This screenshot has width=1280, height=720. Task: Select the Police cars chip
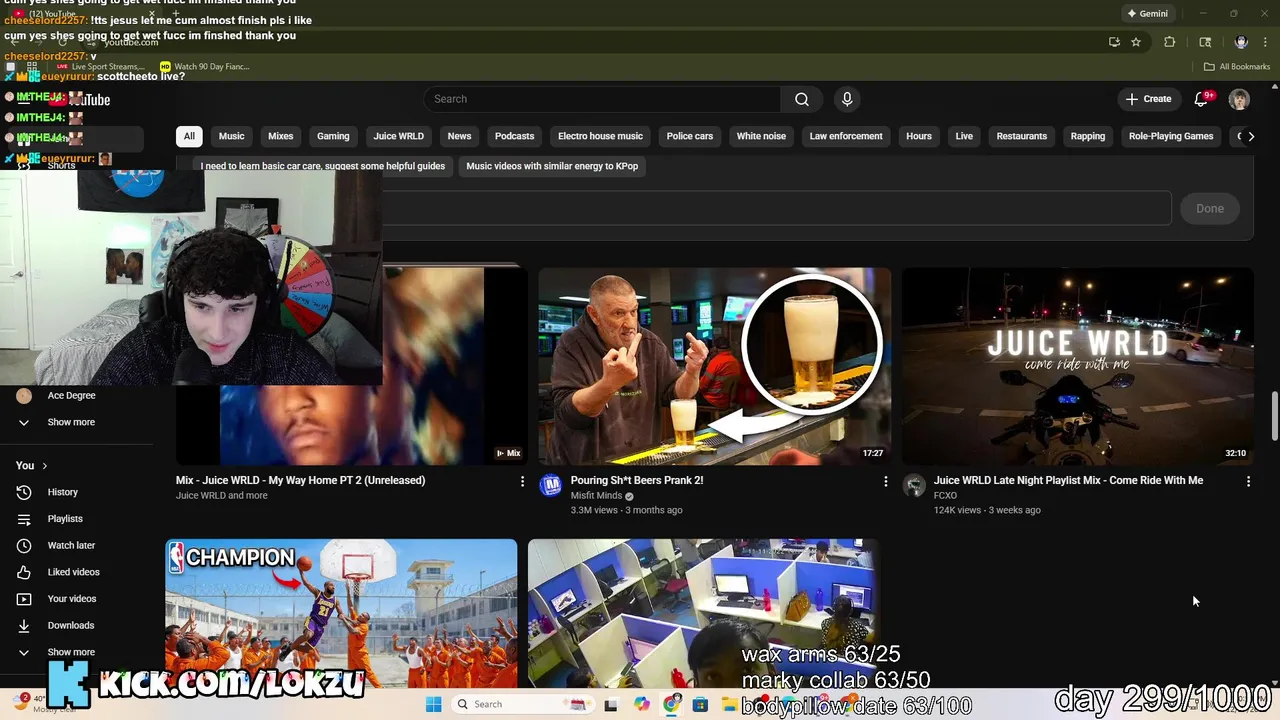[690, 136]
